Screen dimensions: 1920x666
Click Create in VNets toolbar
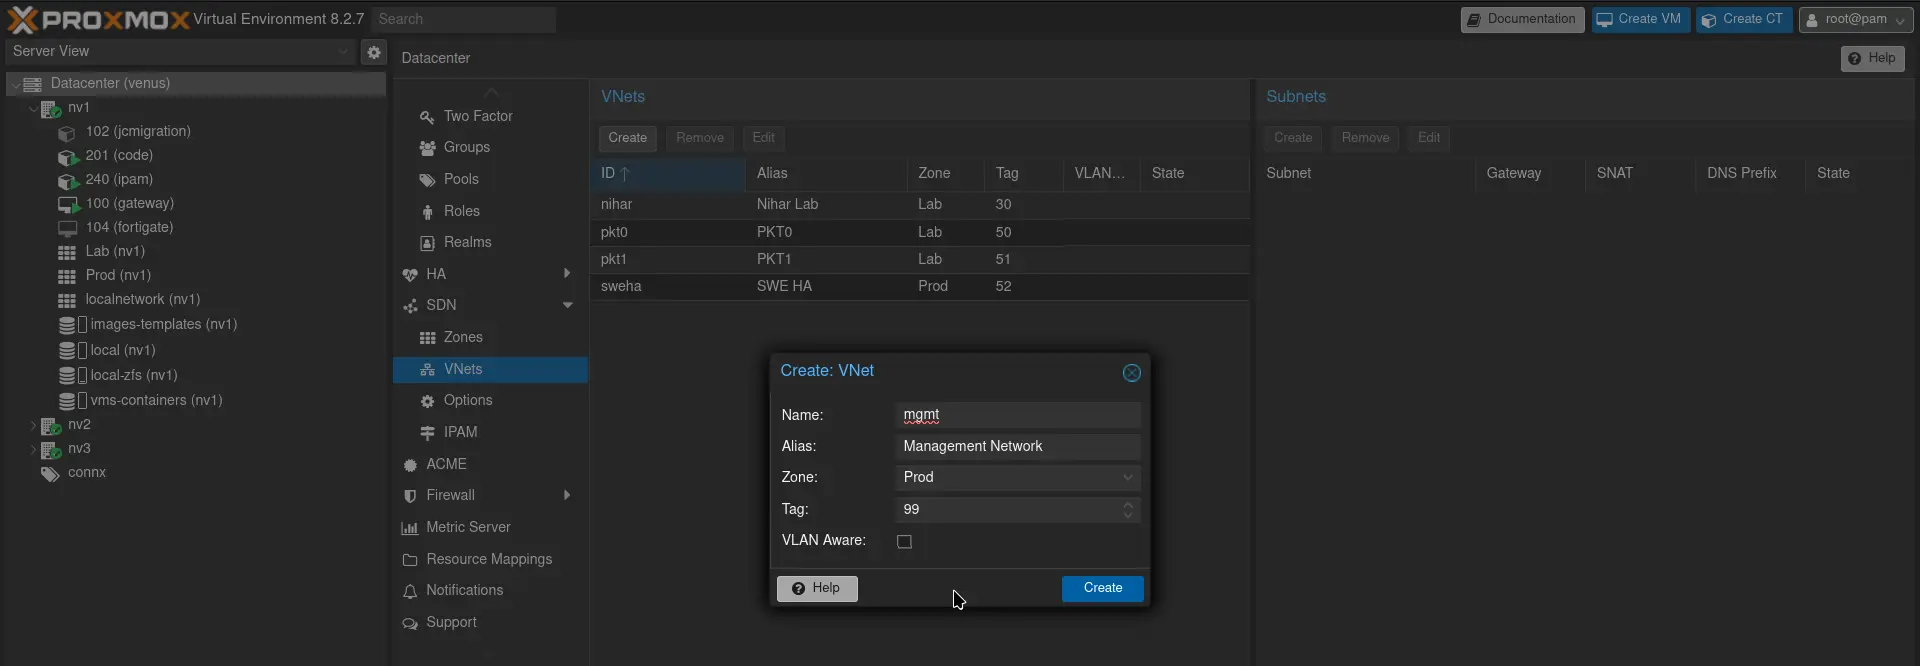(x=627, y=138)
